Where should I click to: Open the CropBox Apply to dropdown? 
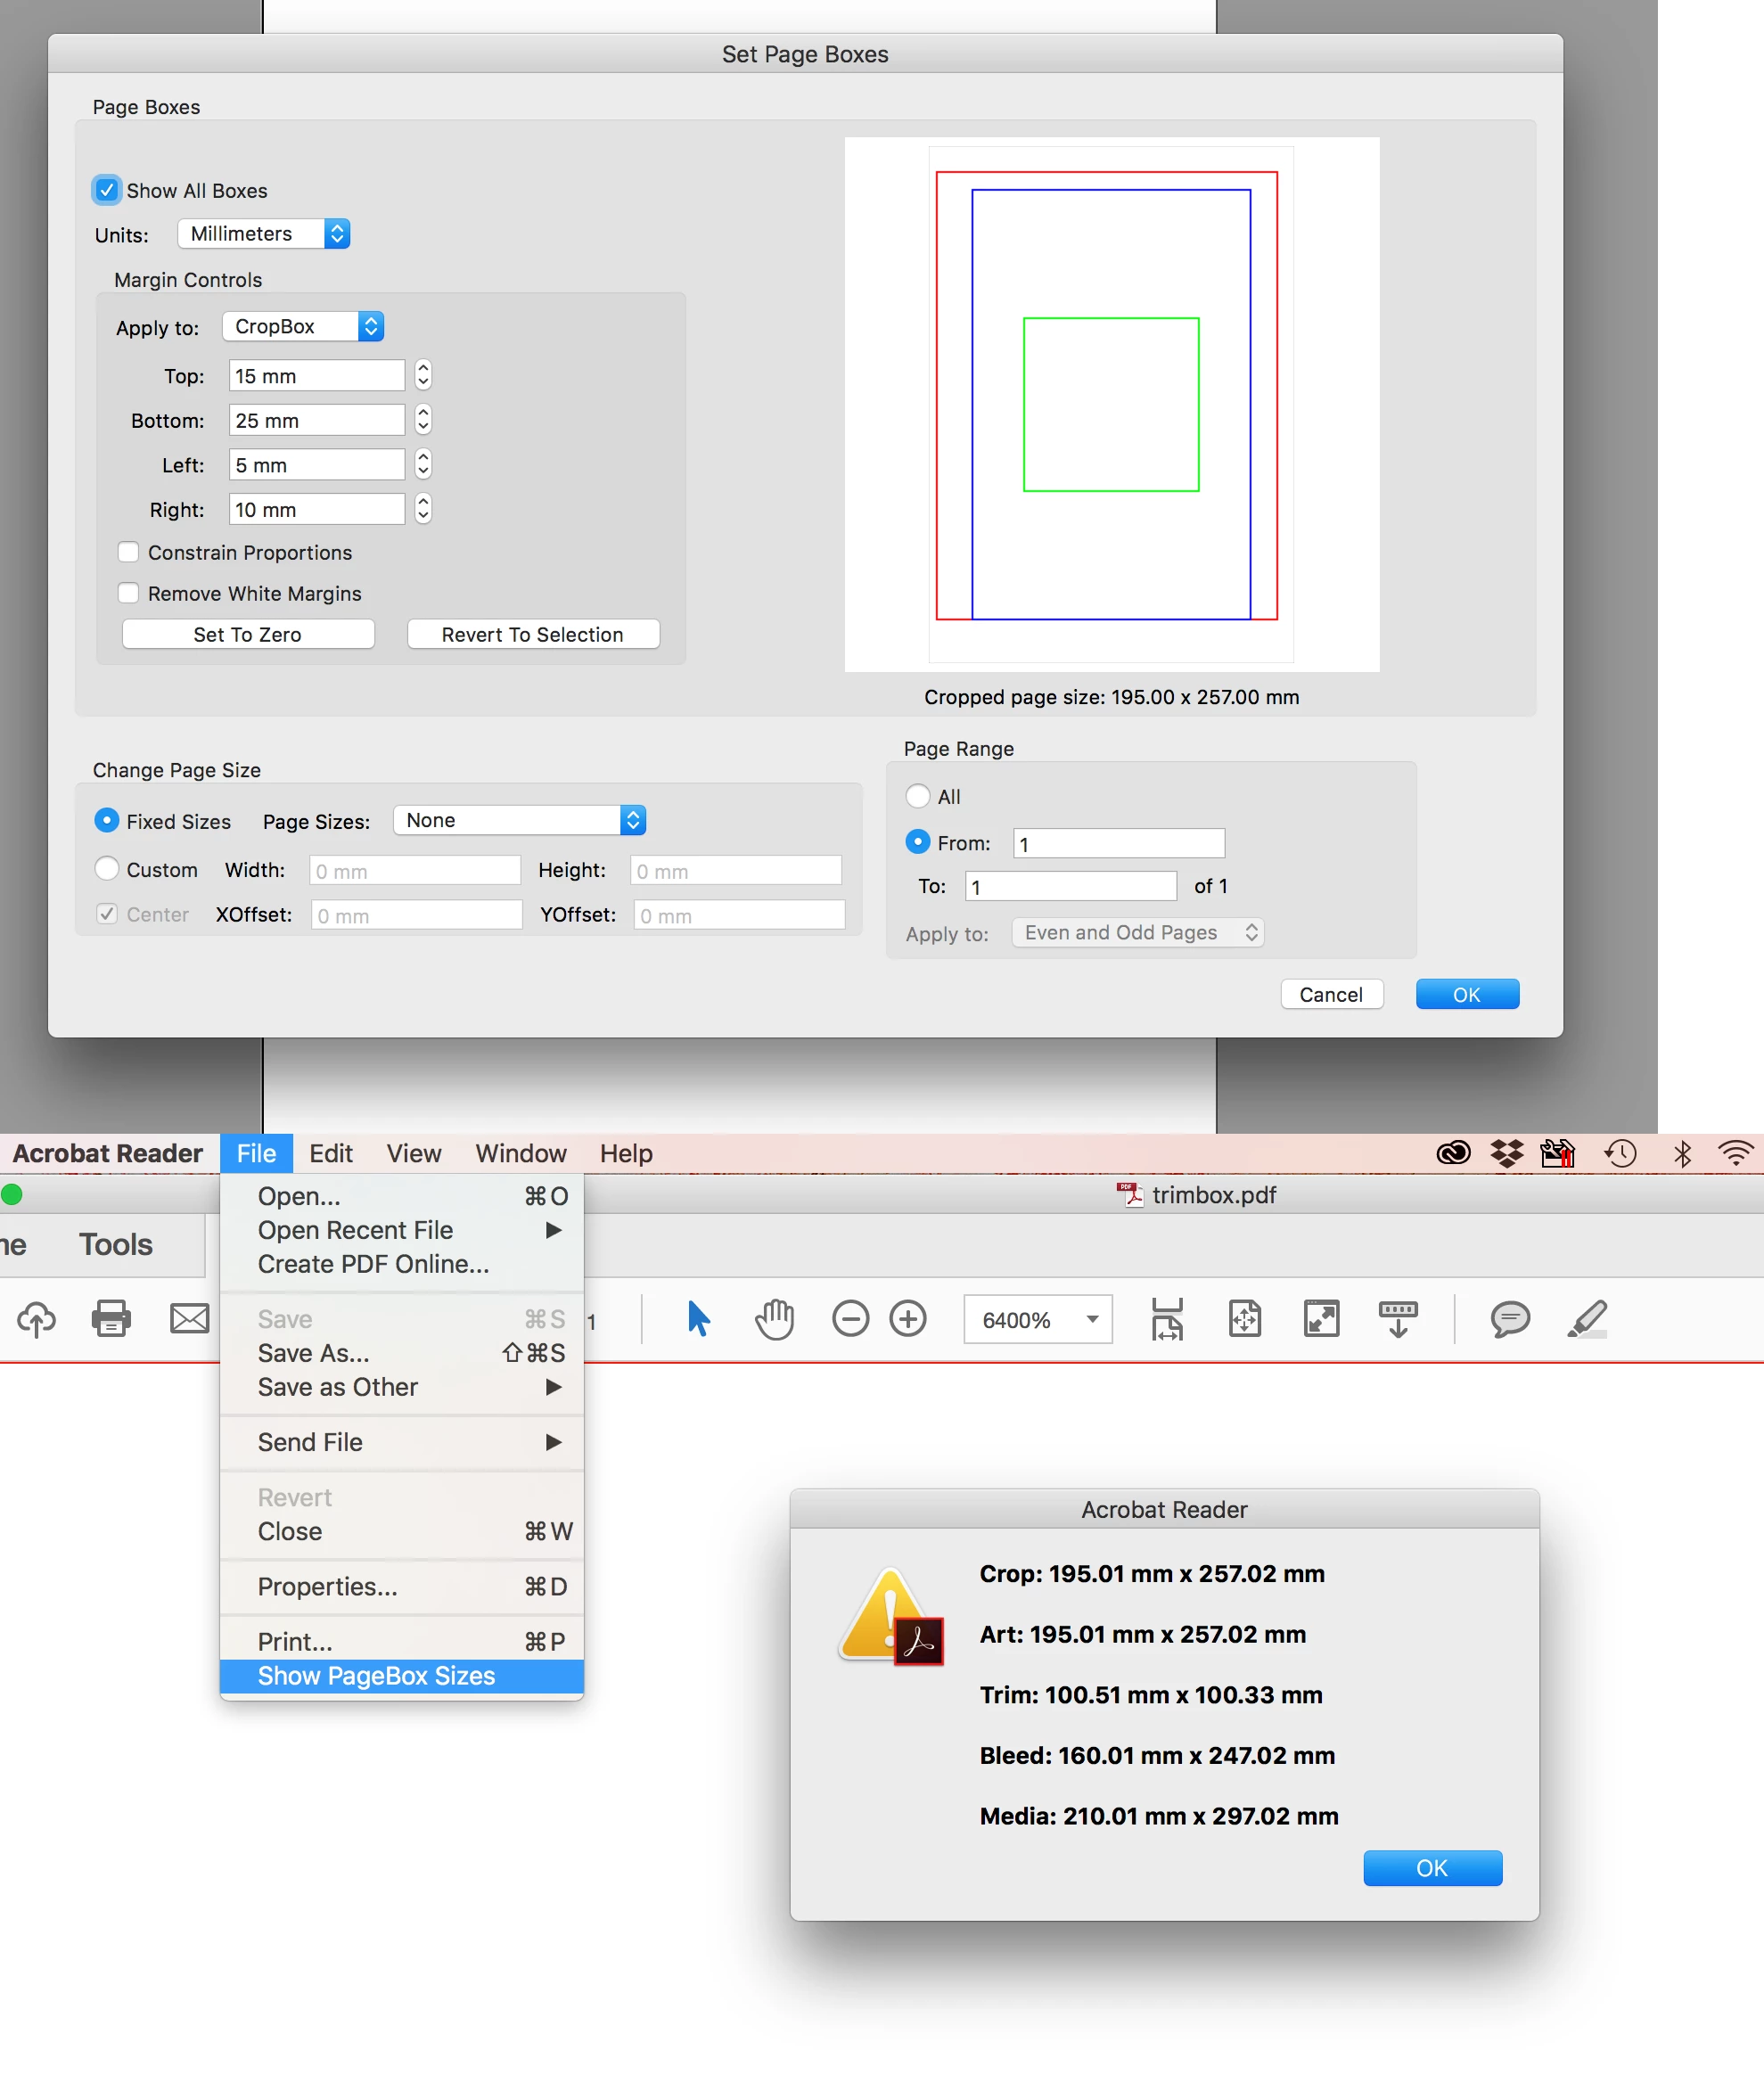tap(302, 327)
